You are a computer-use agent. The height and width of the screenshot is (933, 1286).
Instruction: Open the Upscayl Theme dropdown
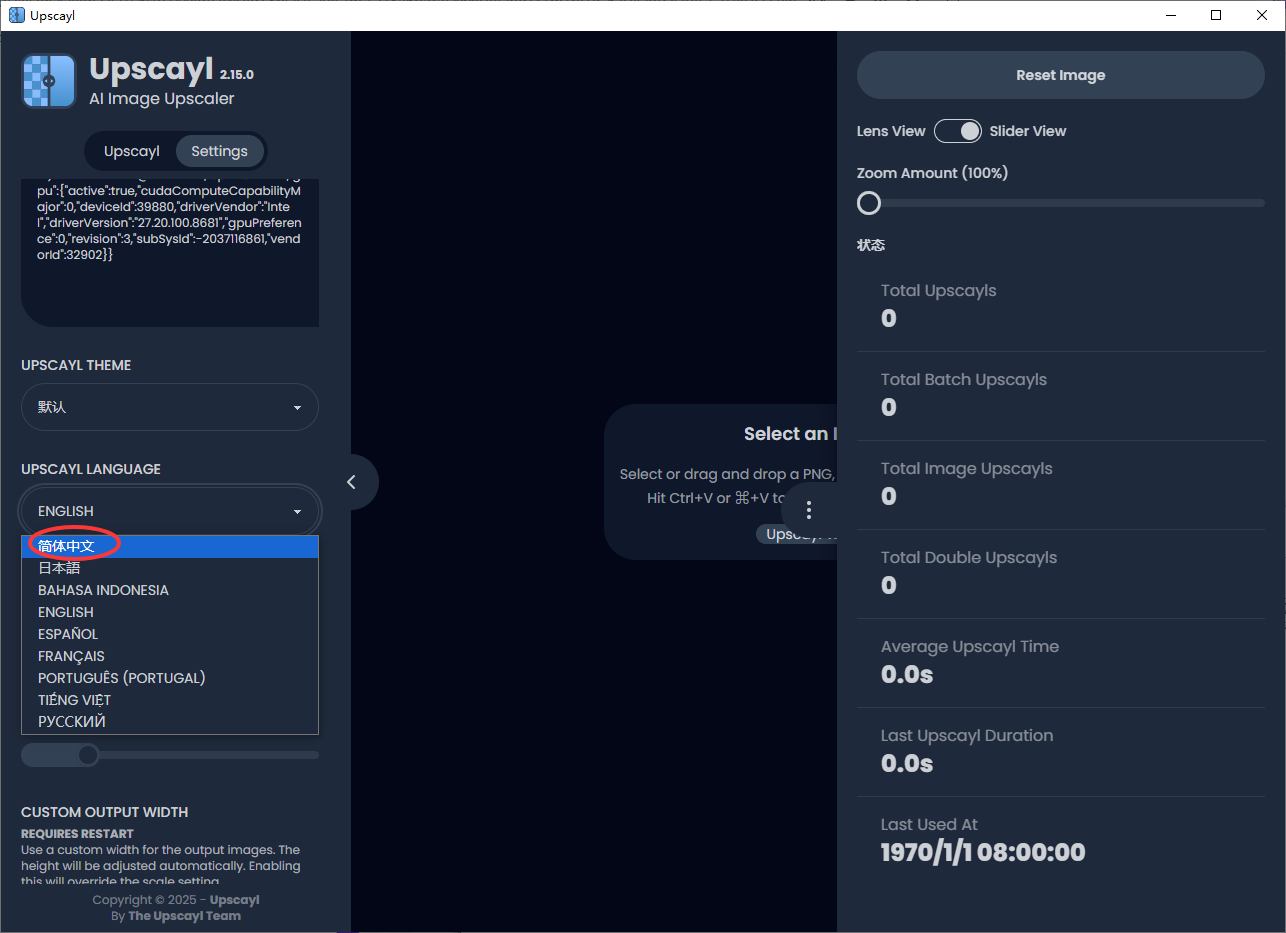(170, 408)
